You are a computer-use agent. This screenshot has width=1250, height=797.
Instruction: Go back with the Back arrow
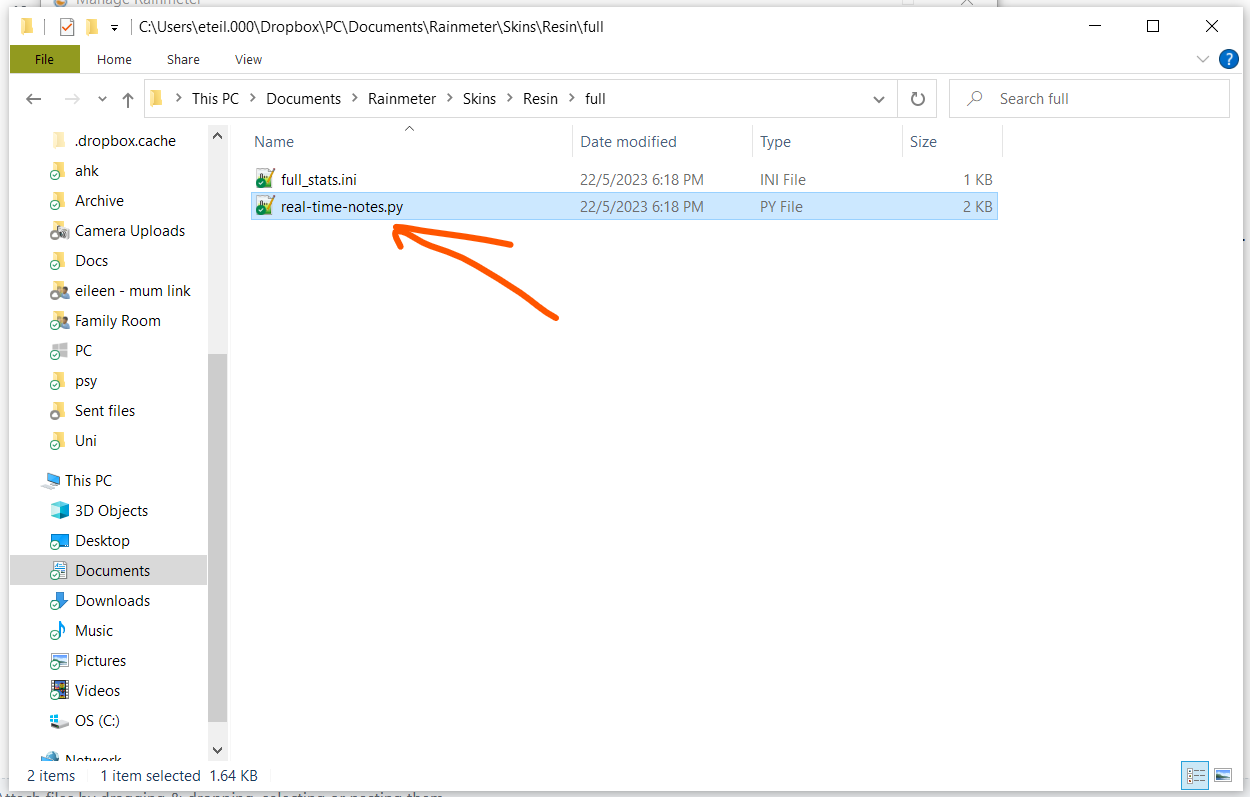(33, 99)
